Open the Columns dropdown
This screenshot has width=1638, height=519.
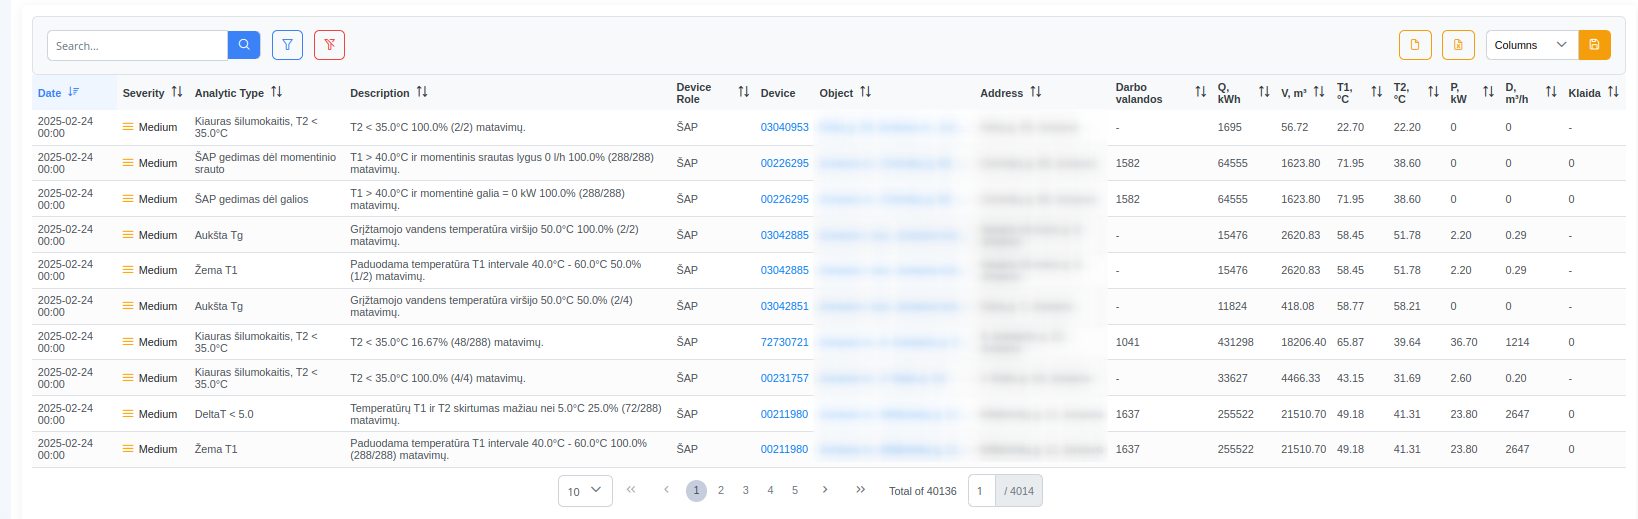(x=1531, y=45)
